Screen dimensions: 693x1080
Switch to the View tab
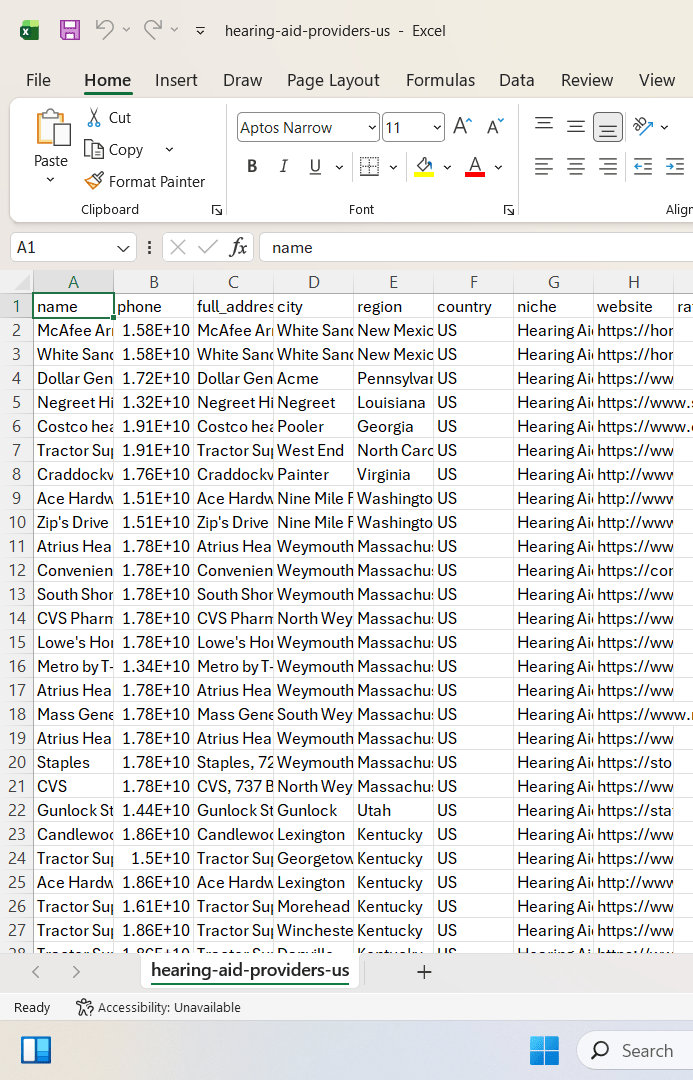[656, 81]
